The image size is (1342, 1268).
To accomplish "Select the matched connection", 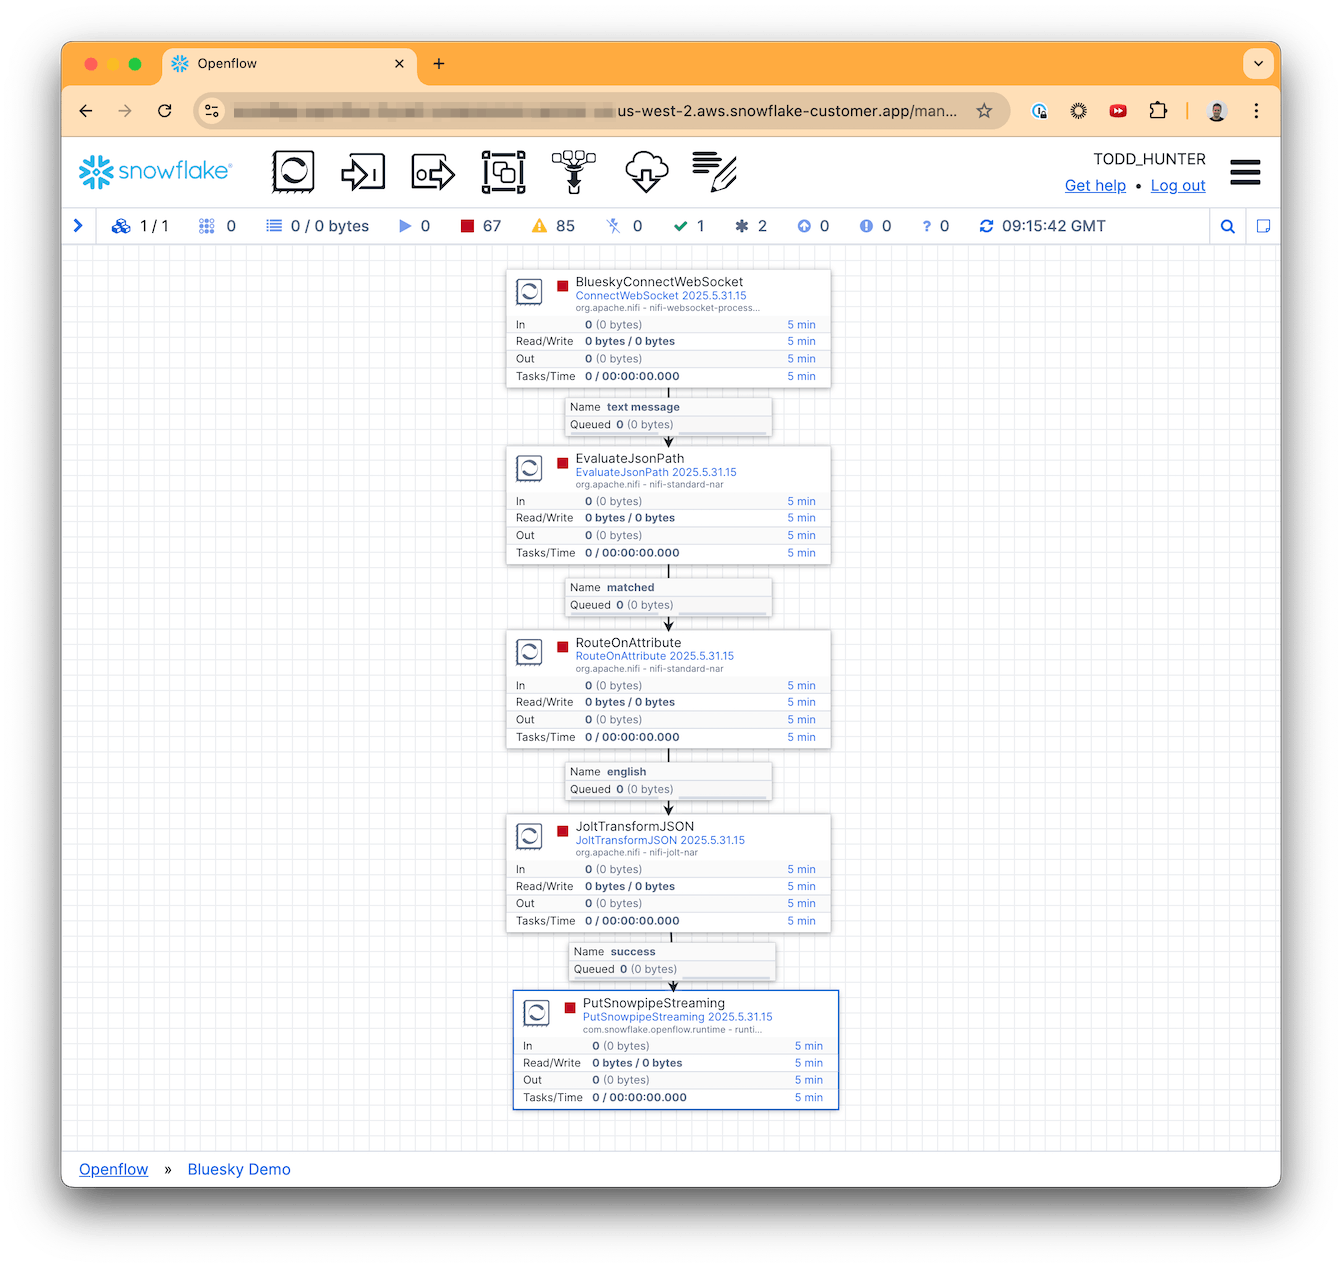I will click(668, 596).
